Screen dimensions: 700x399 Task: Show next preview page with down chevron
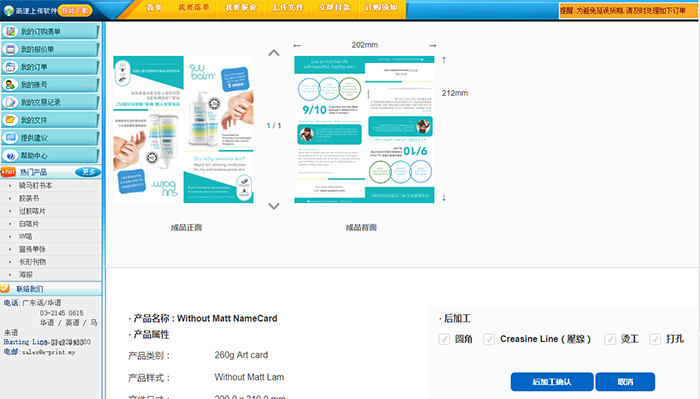274,206
